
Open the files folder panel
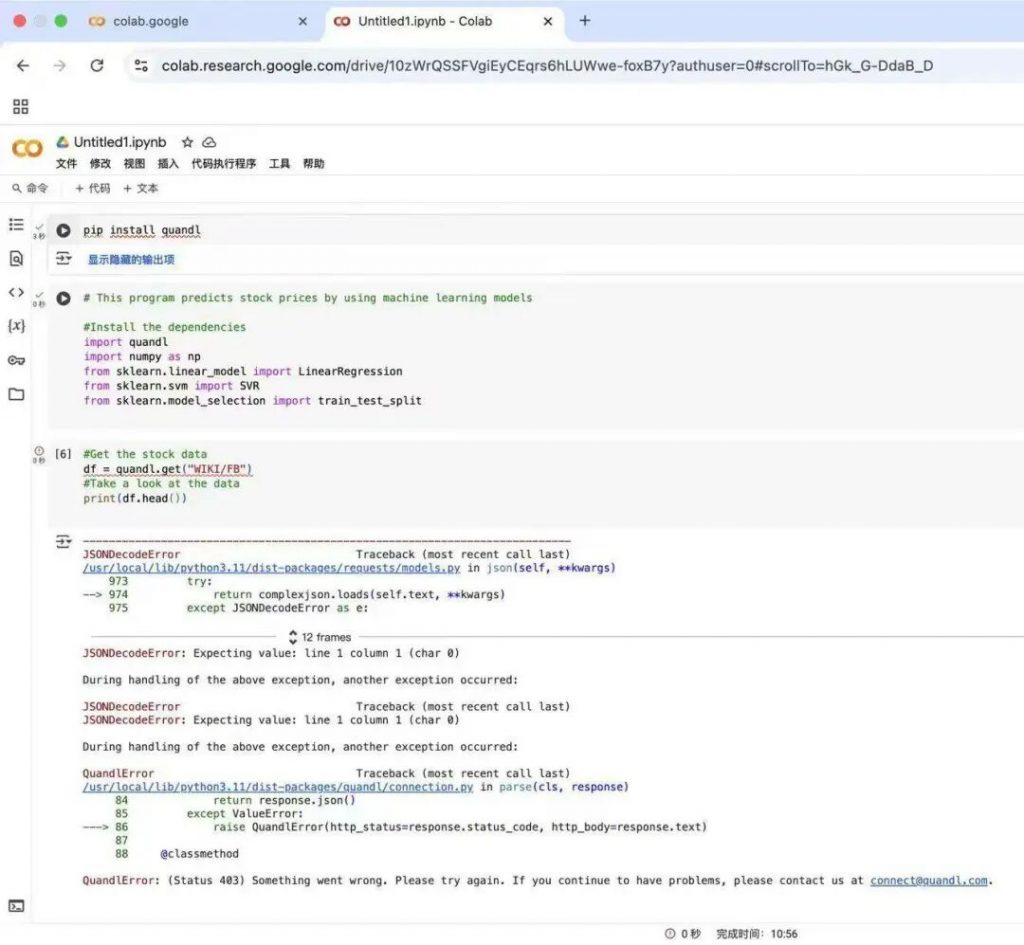pyautogui.click(x=16, y=394)
